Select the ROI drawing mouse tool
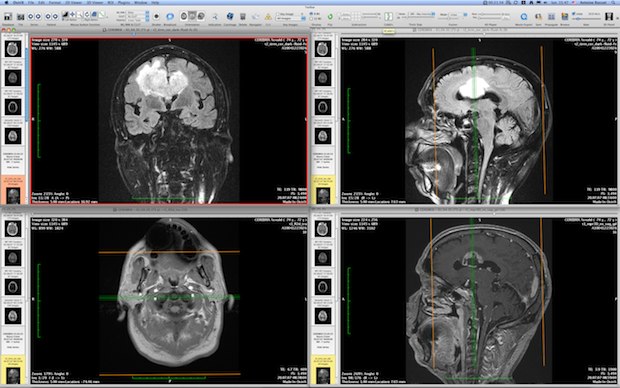 pos(102,14)
